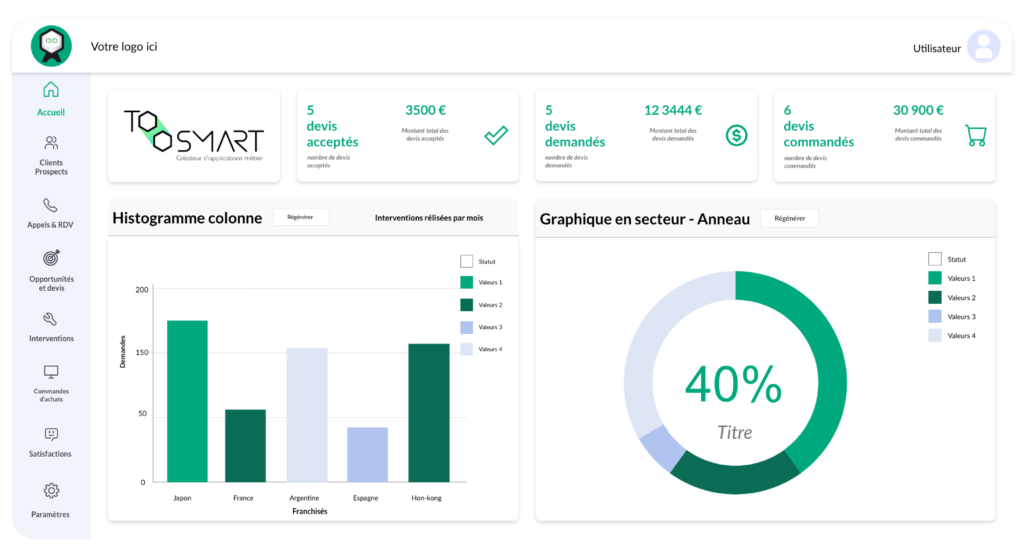Screen dimensions: 1024x553
Task: Click 'Interventions rélisées par mois' subtitle
Action: pyautogui.click(x=429, y=218)
